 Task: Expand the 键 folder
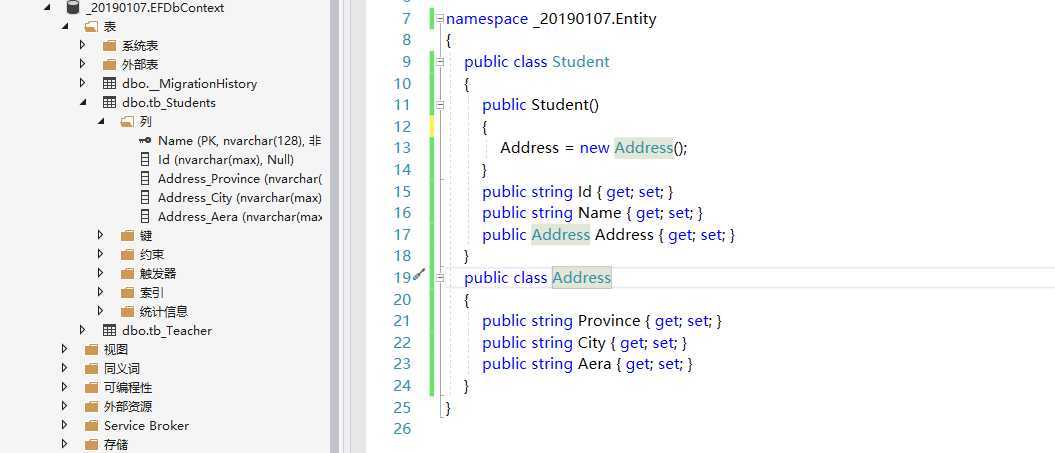[101, 235]
